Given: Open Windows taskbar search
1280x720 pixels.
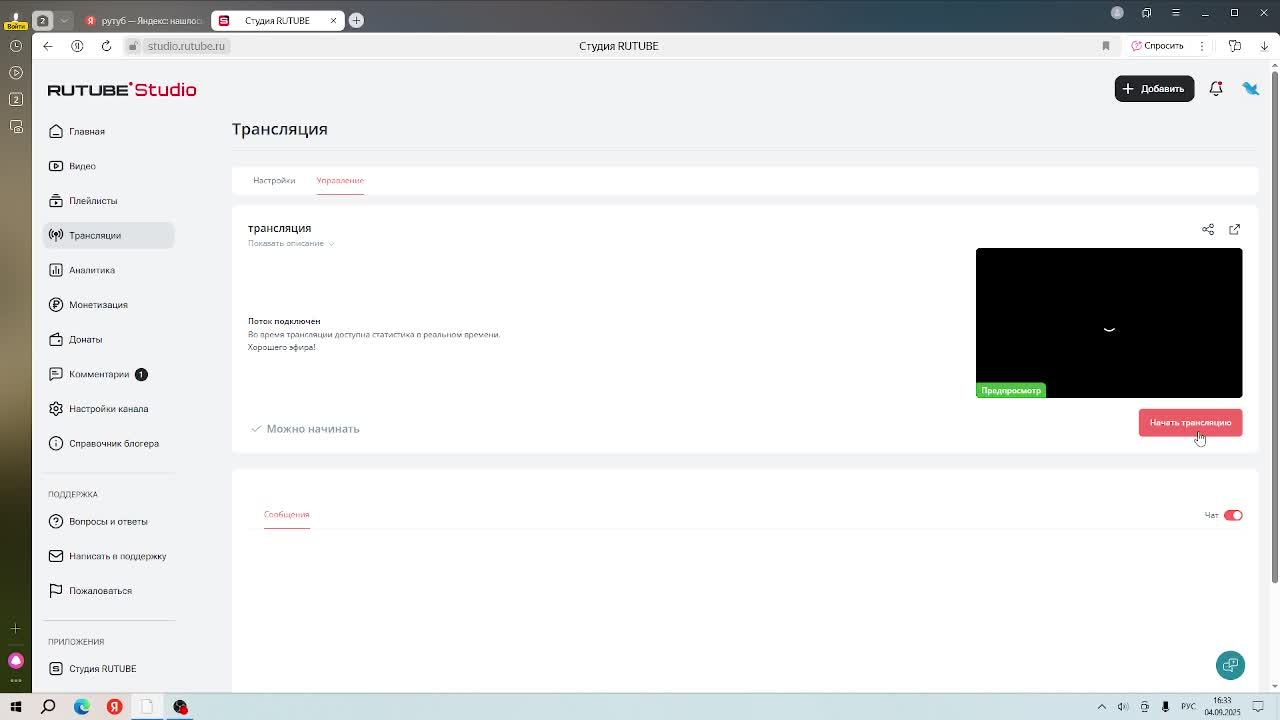Looking at the screenshot, I should point(48,707).
